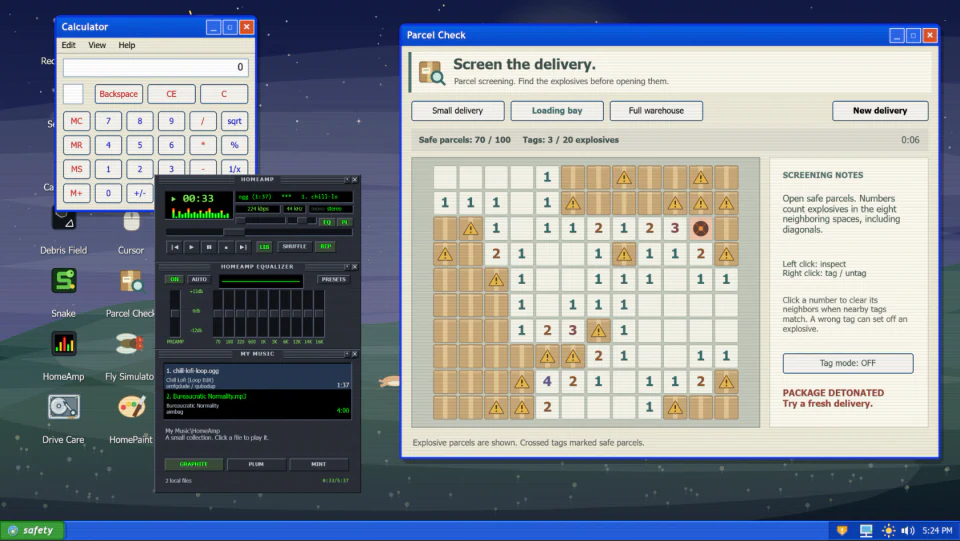Click the detonated explosive tile in Parcel Check

point(700,228)
